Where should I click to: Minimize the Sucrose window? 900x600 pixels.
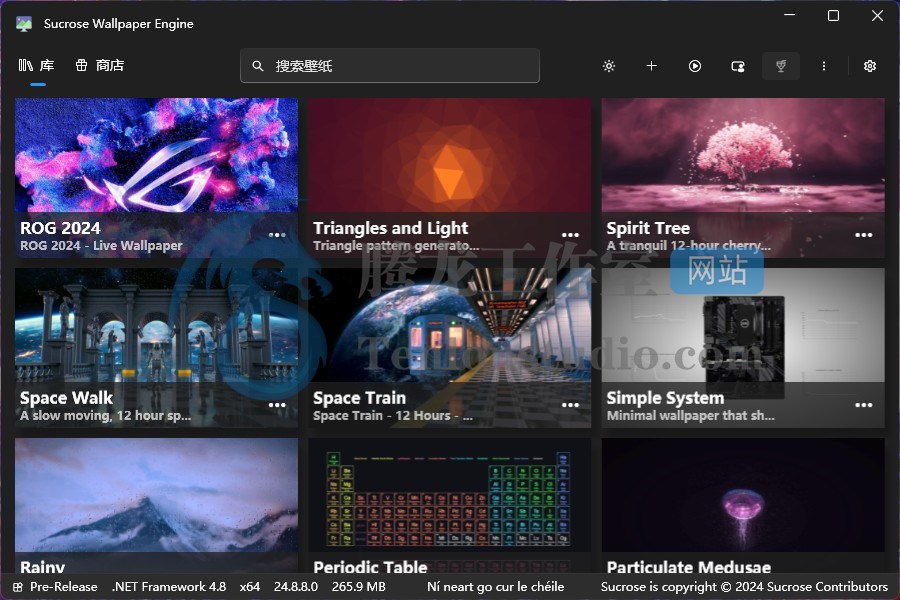pyautogui.click(x=790, y=15)
